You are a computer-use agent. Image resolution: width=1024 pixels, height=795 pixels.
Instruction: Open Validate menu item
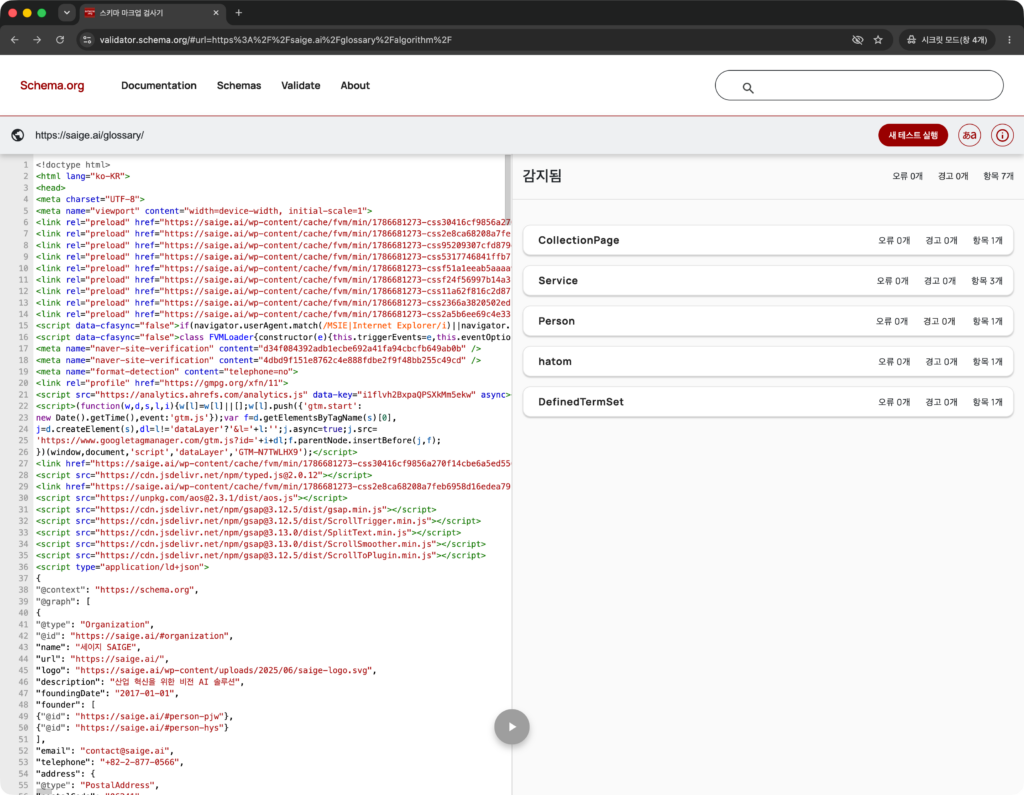(x=300, y=86)
